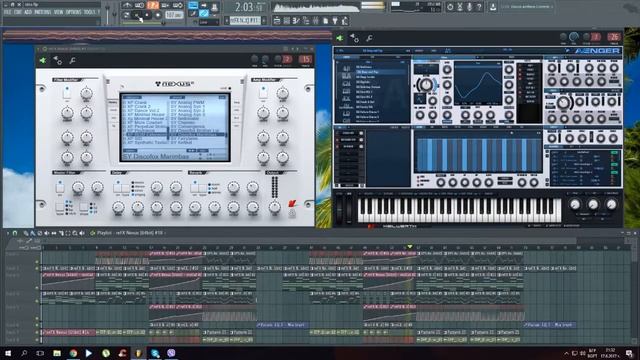Open the ADD menu

28,12
